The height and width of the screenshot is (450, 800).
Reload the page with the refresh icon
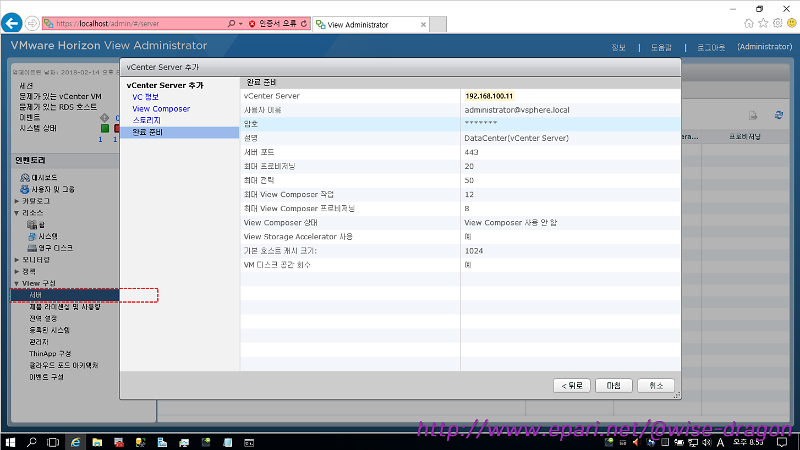point(304,23)
